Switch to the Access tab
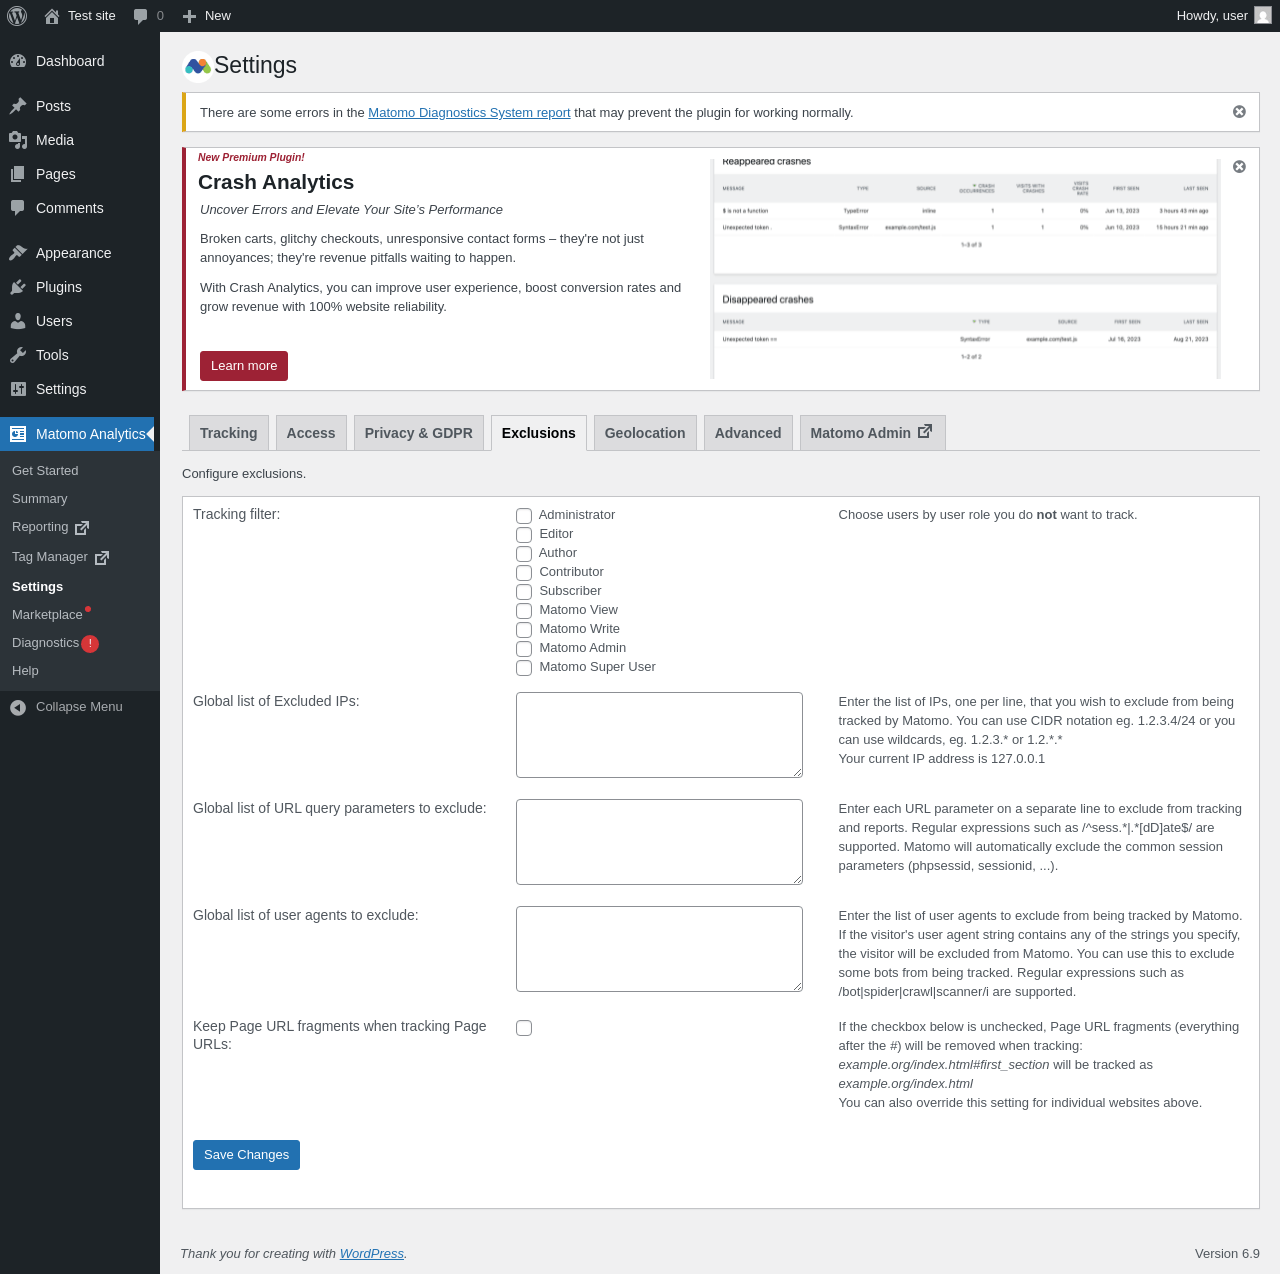Viewport: 1280px width, 1274px height. 311,433
